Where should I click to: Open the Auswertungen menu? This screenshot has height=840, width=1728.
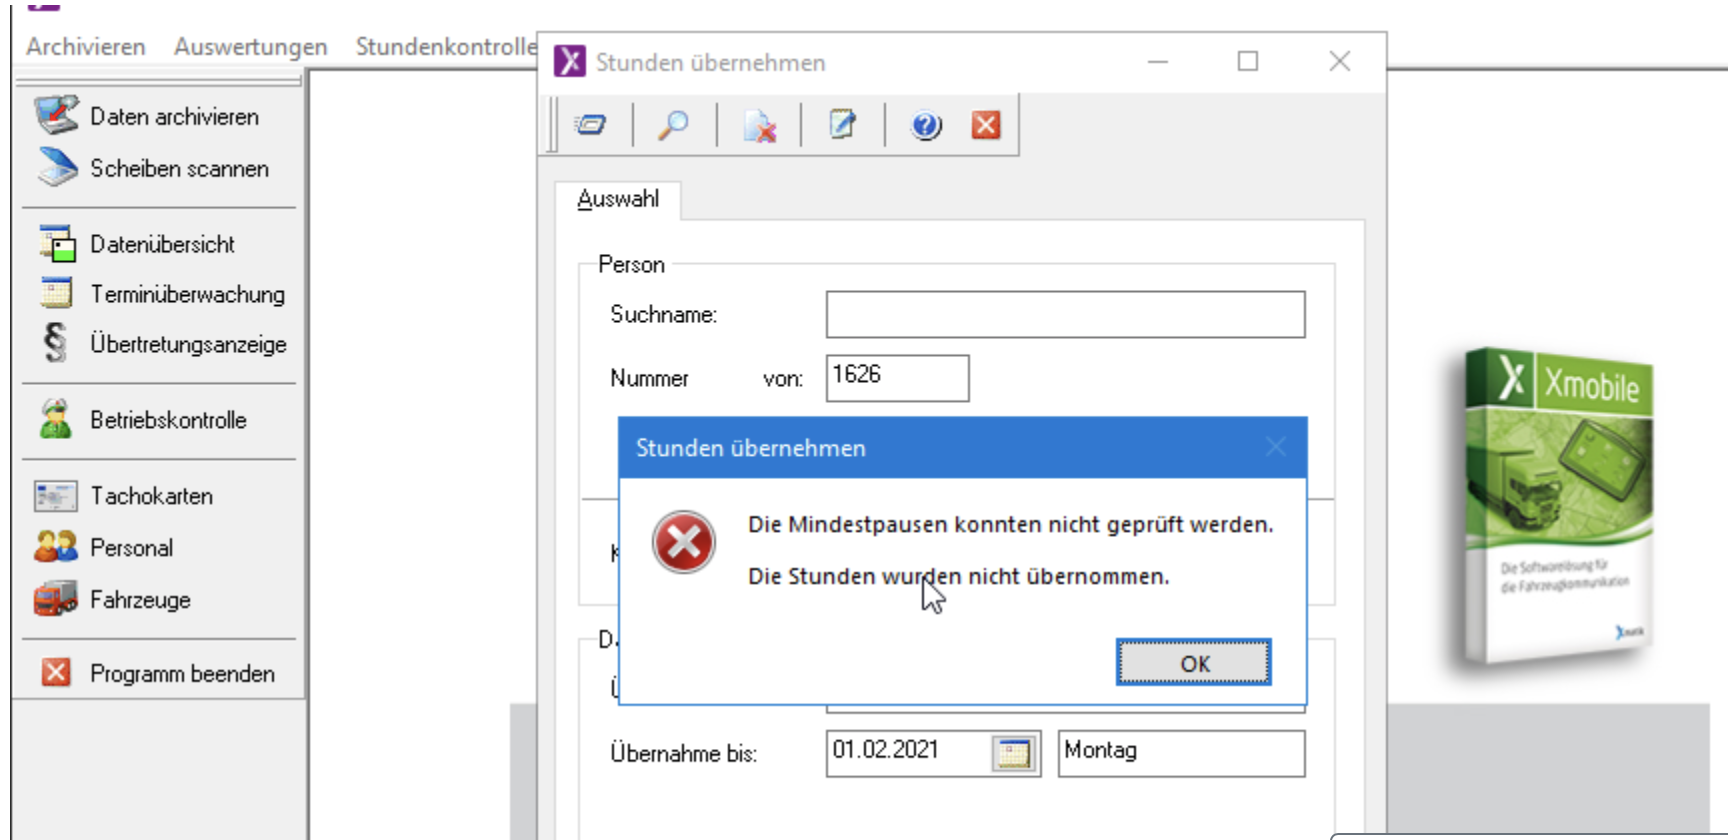250,47
